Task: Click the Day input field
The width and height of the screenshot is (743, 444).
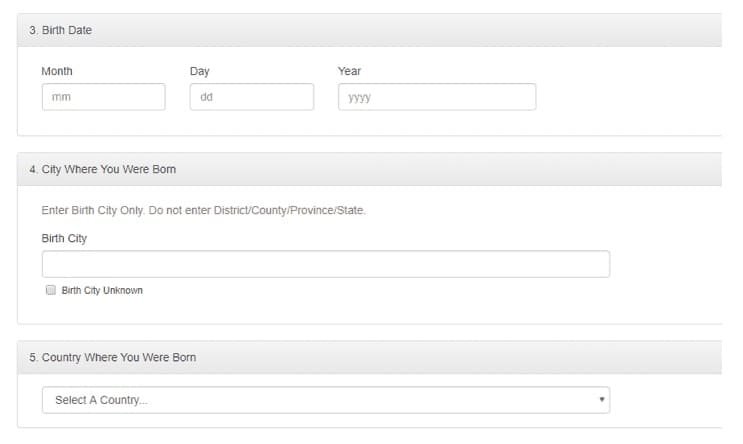Action: (251, 97)
